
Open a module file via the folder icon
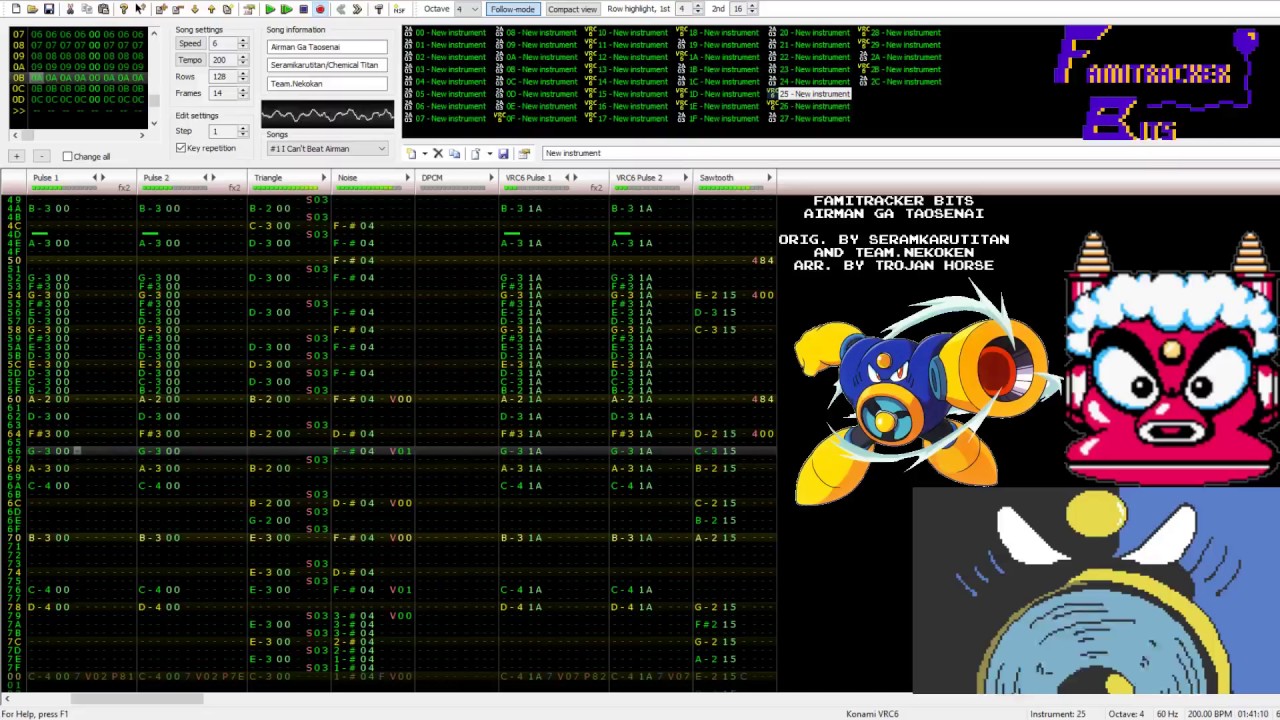coord(32,9)
